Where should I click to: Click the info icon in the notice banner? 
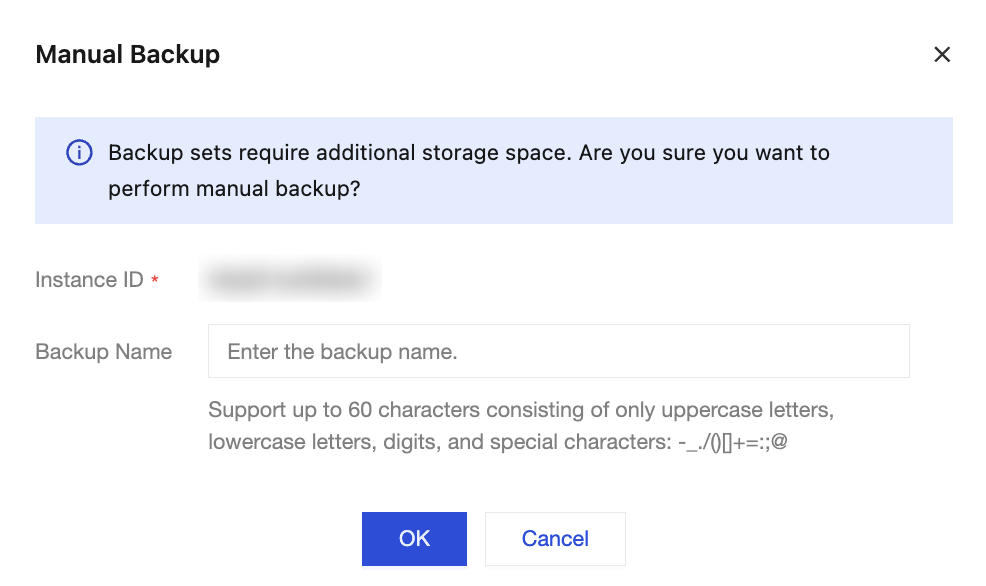tap(79, 153)
